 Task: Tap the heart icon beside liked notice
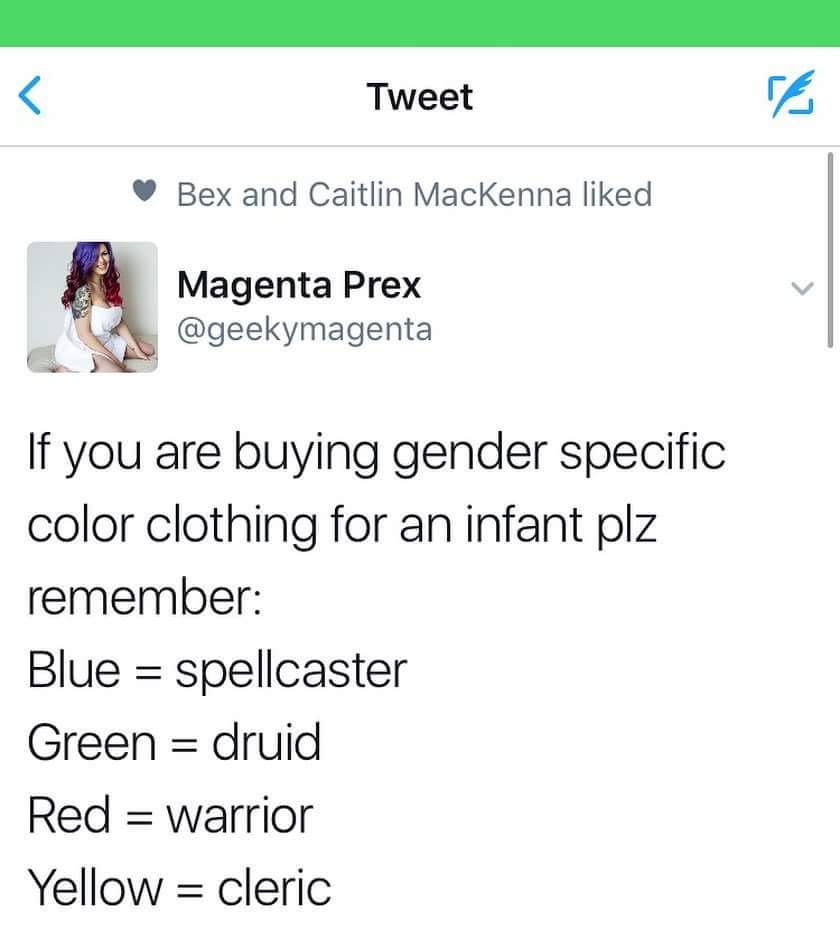point(146,193)
